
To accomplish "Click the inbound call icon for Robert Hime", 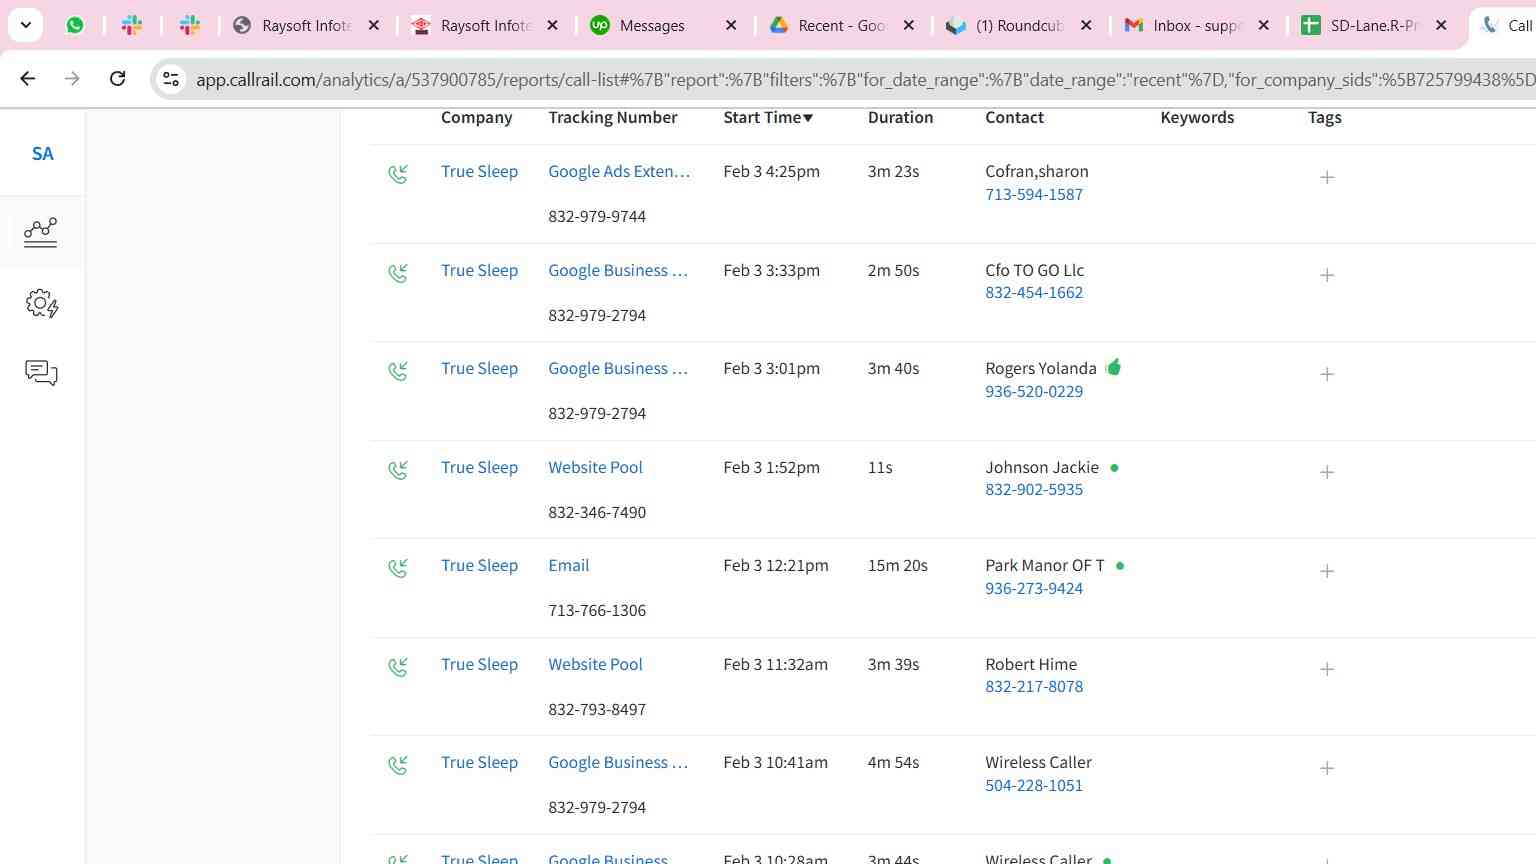I will (x=398, y=667).
